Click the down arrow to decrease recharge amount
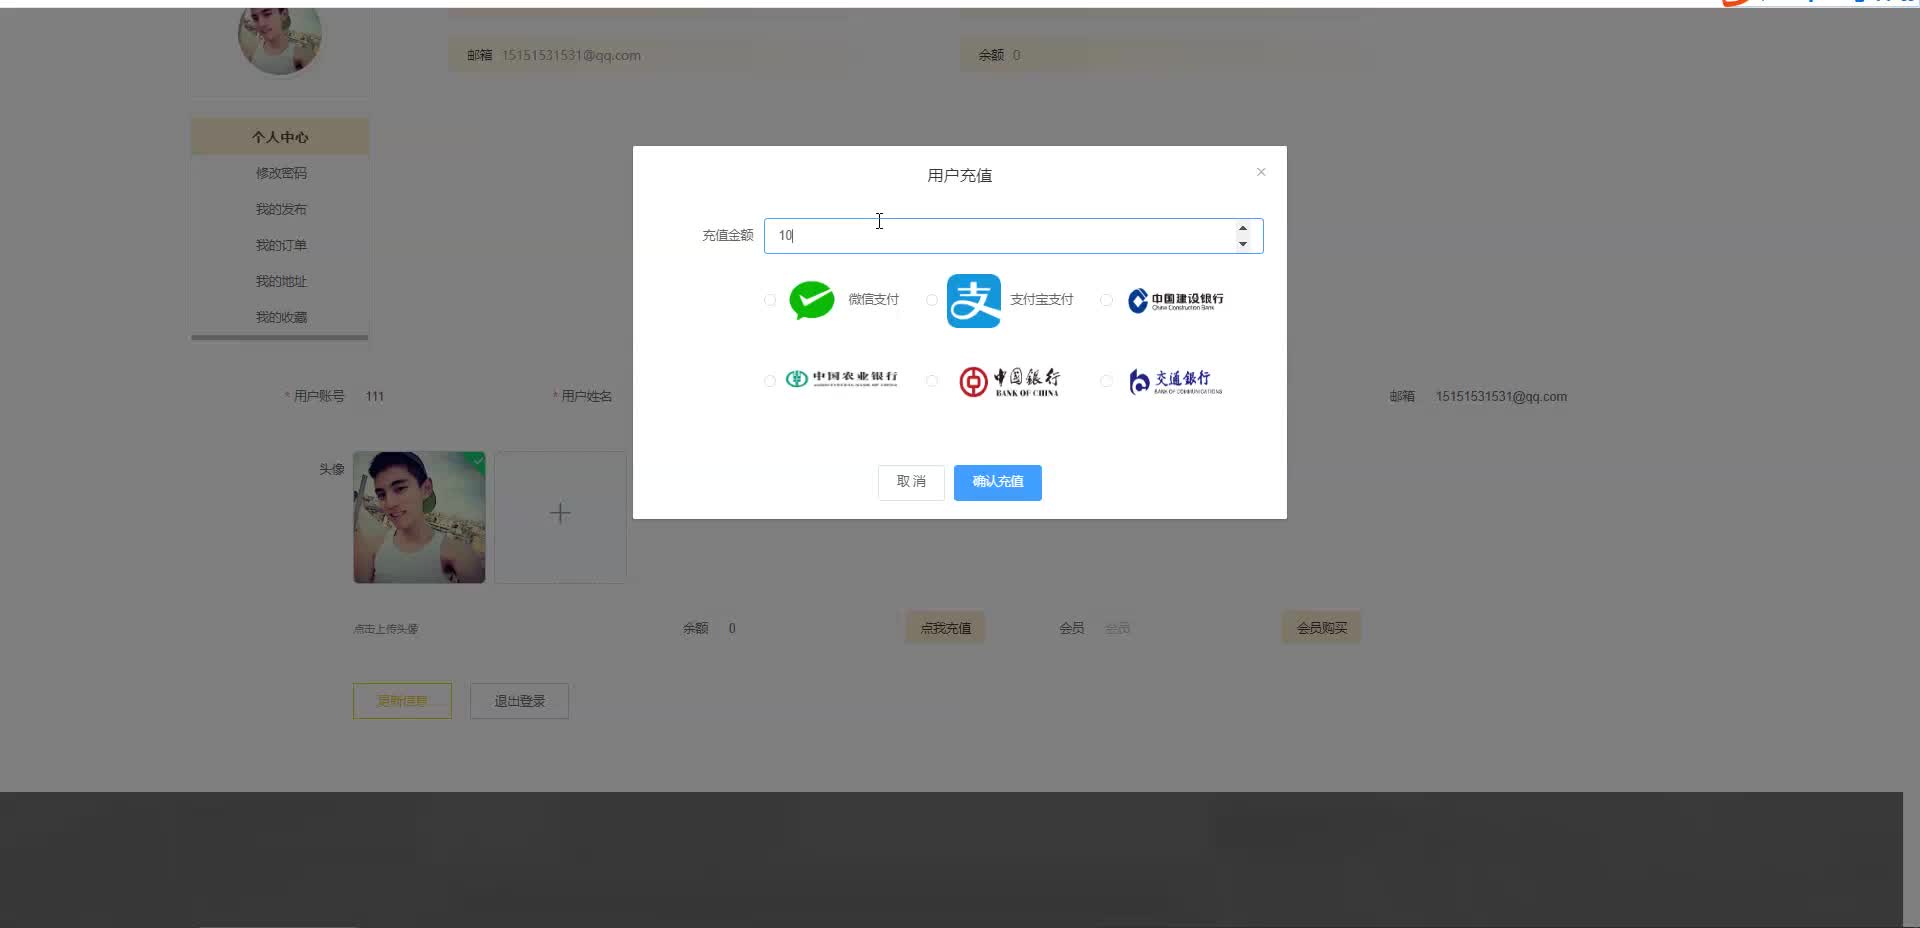The height and width of the screenshot is (928, 1920). [x=1242, y=243]
